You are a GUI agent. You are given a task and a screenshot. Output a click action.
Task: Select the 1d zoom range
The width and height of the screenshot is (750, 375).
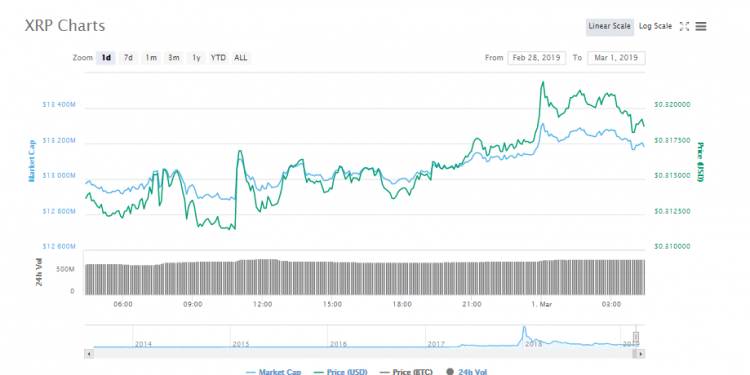coord(106,58)
